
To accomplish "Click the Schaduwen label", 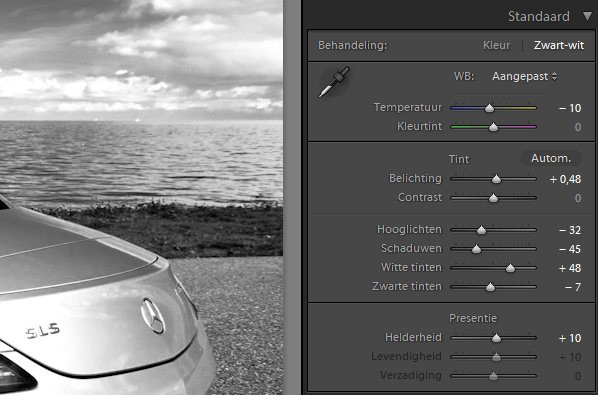I will click(411, 249).
